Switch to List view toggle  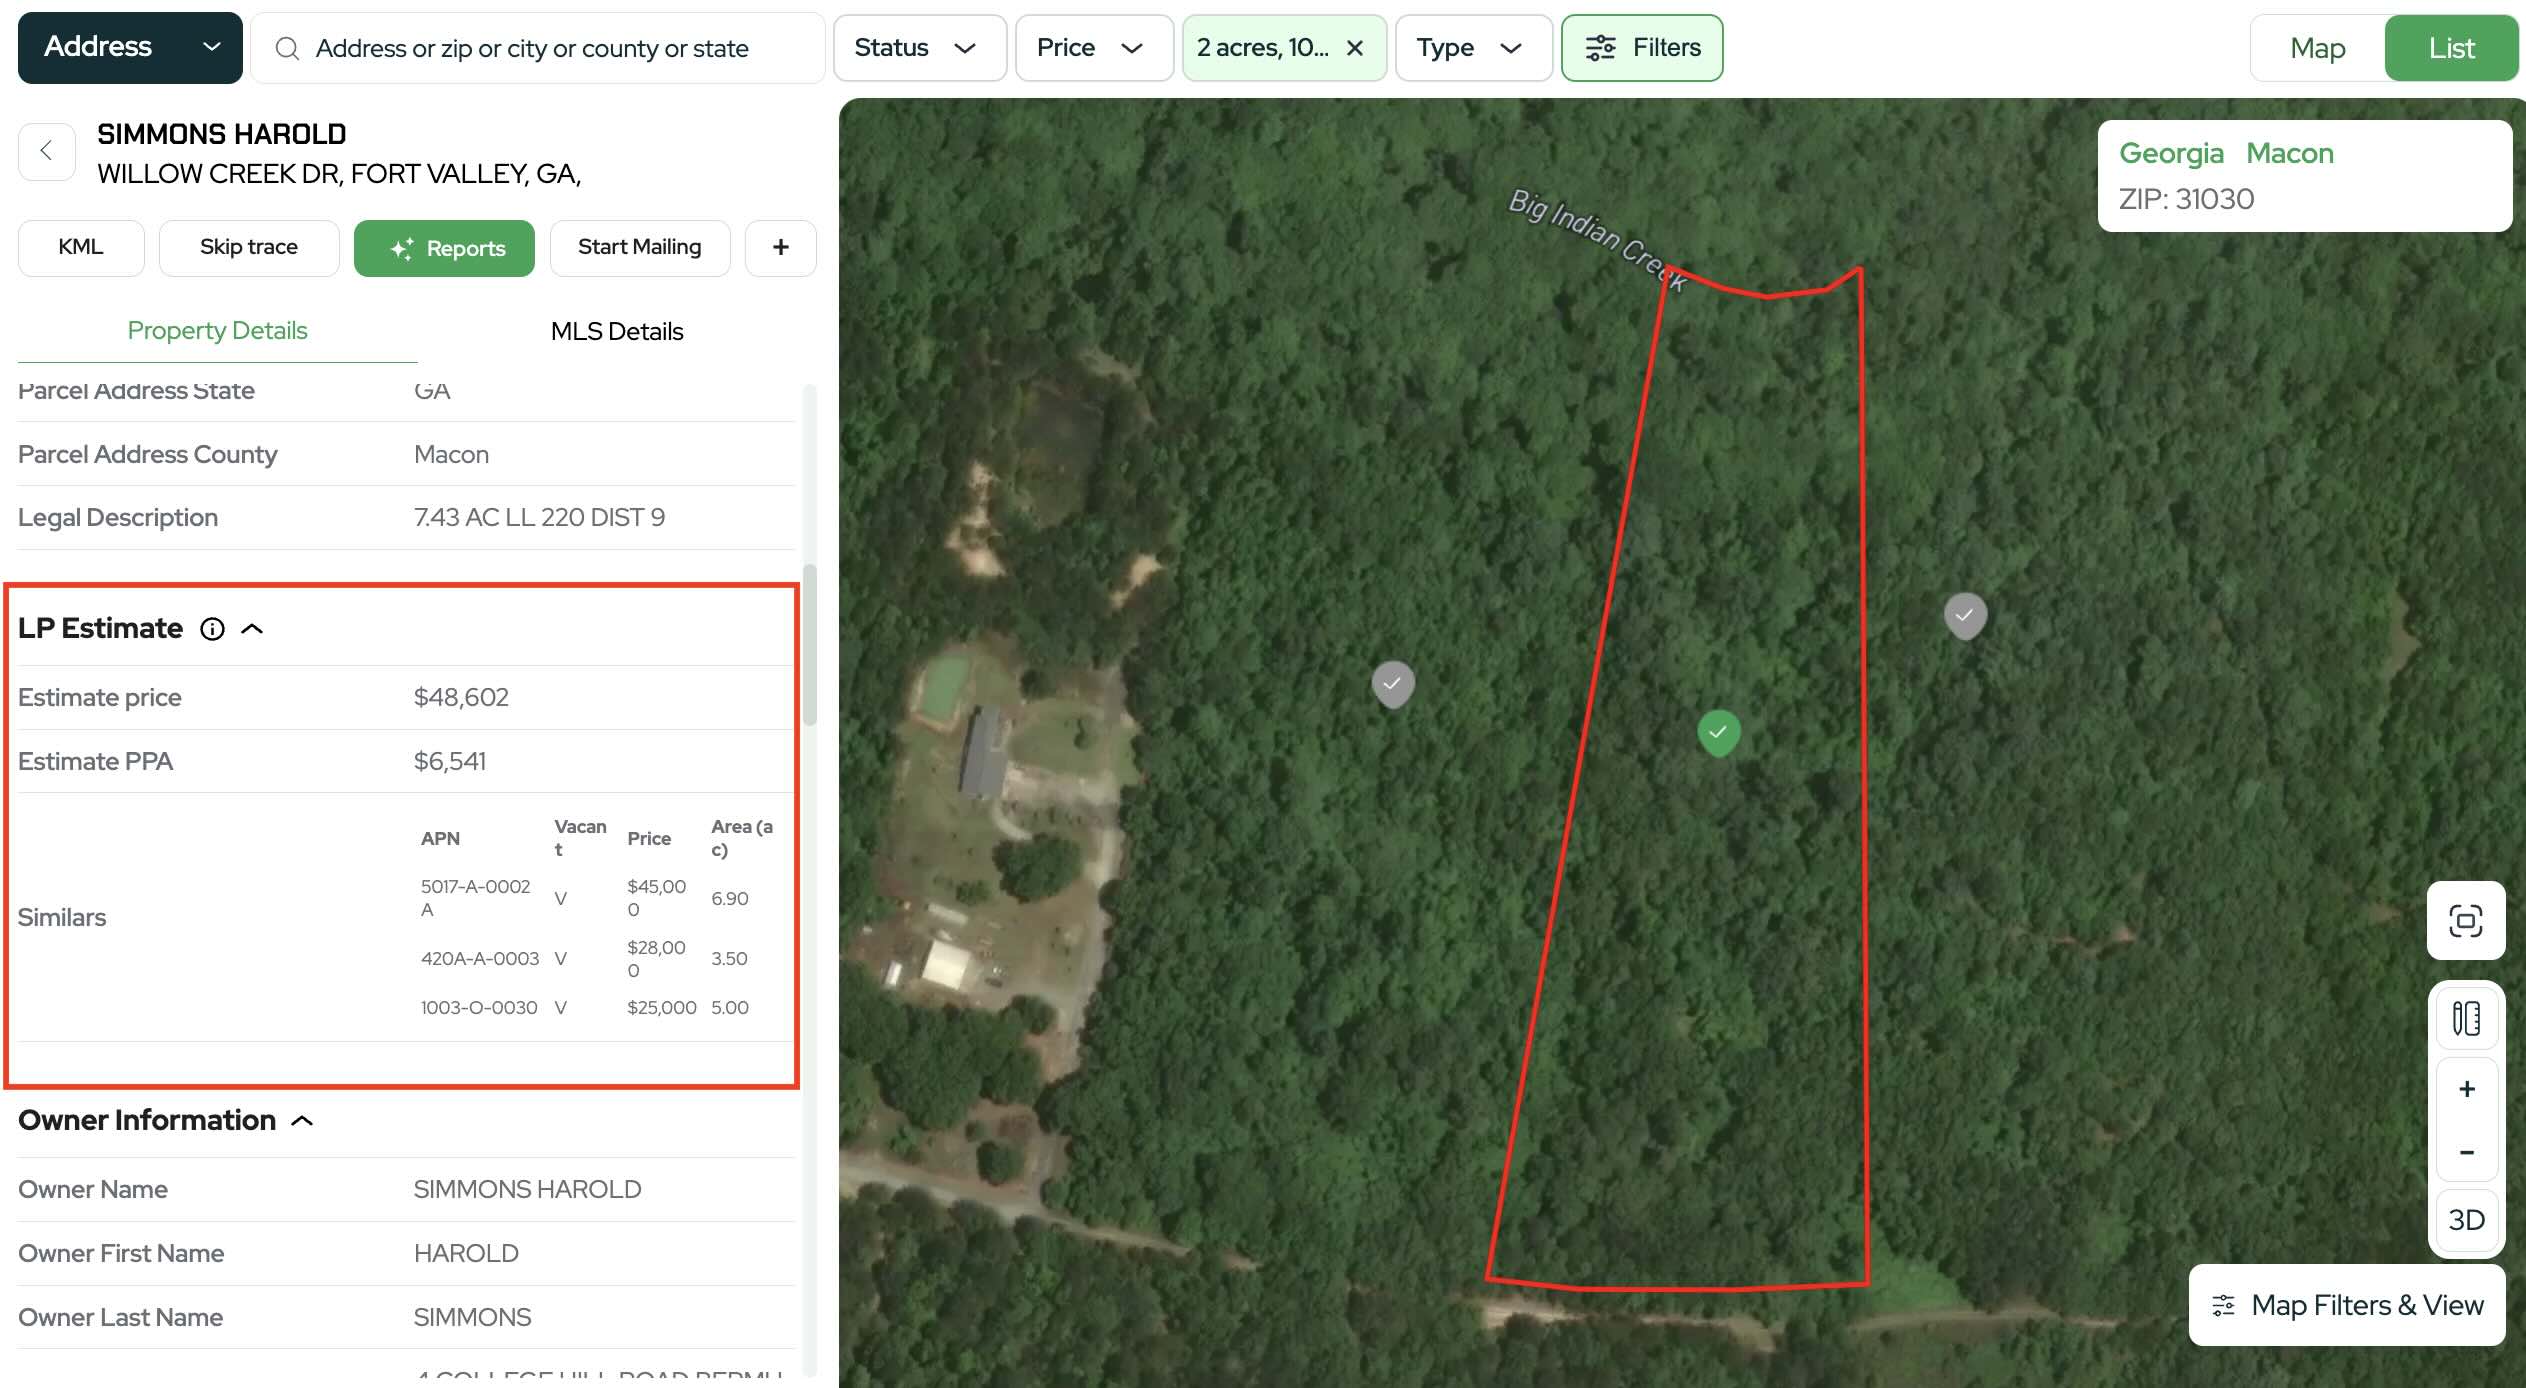(2451, 48)
